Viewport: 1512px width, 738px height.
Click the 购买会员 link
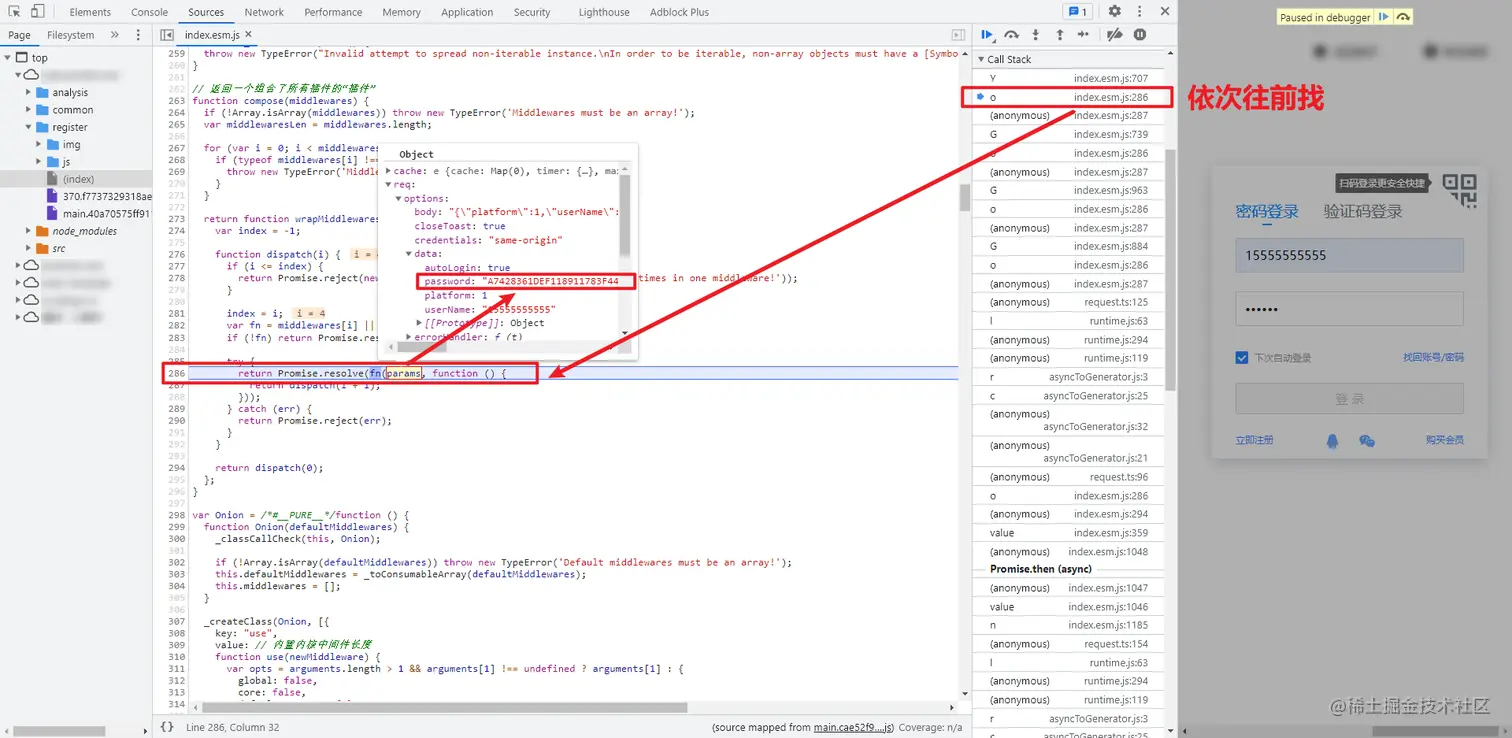[x=1445, y=440]
